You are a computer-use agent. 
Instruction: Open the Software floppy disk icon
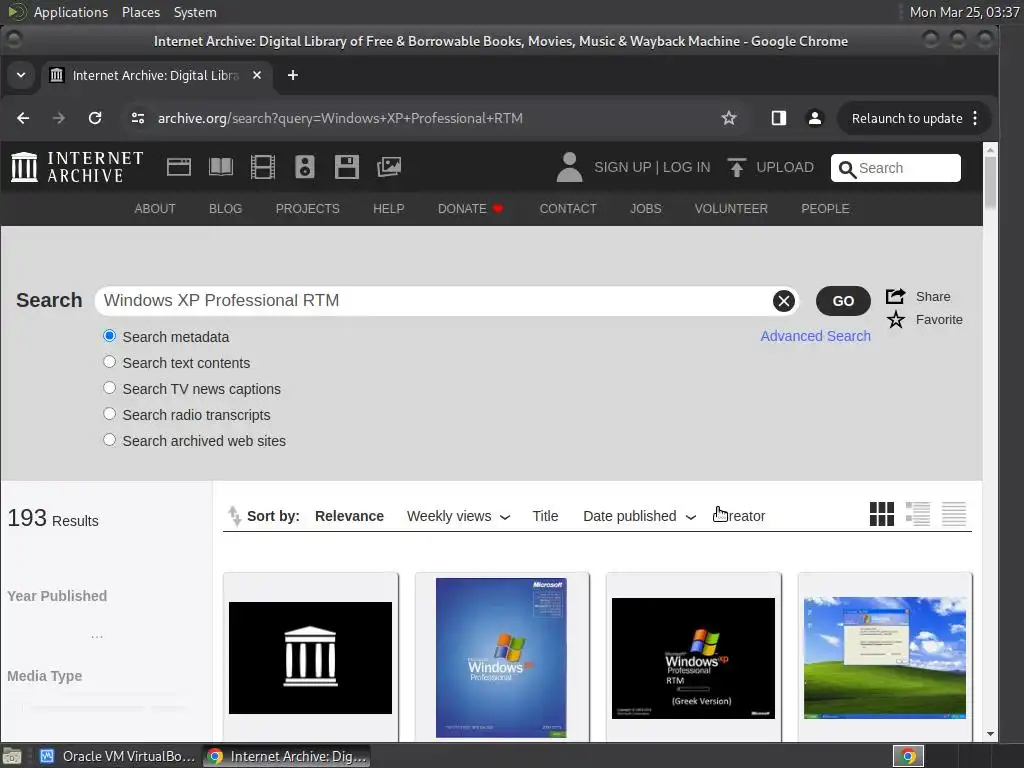tap(347, 167)
